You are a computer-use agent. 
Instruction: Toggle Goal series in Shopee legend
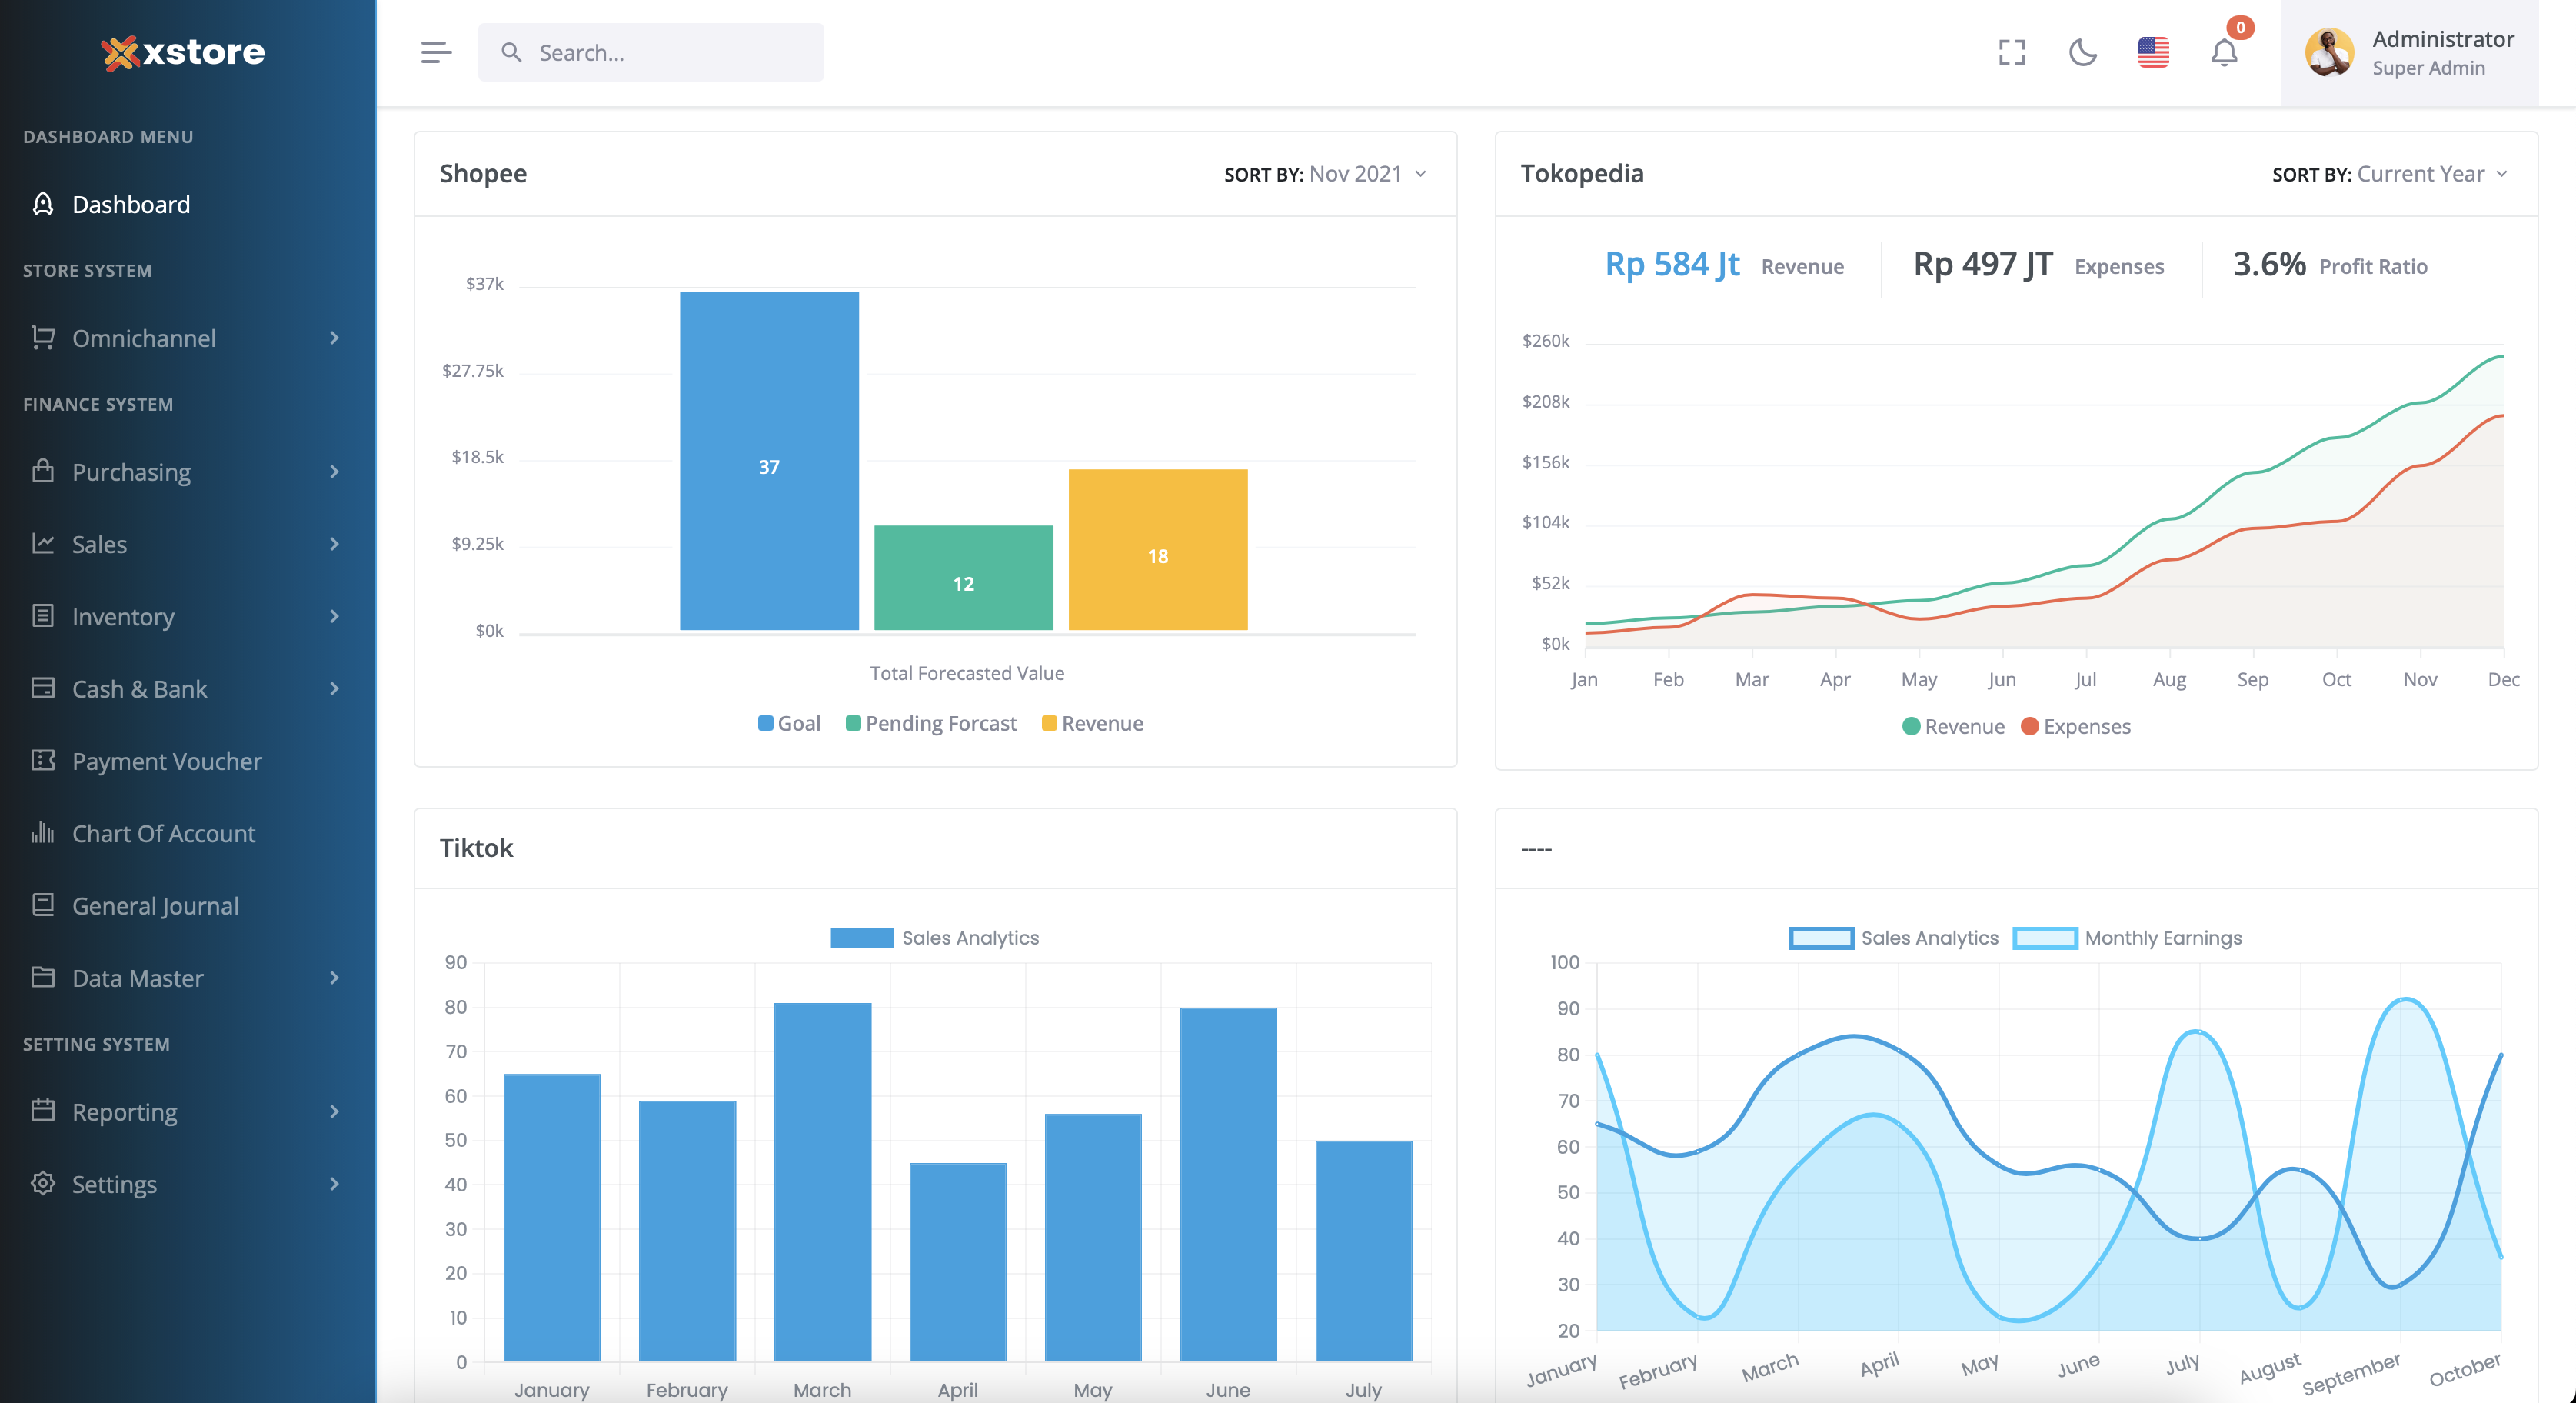789,723
